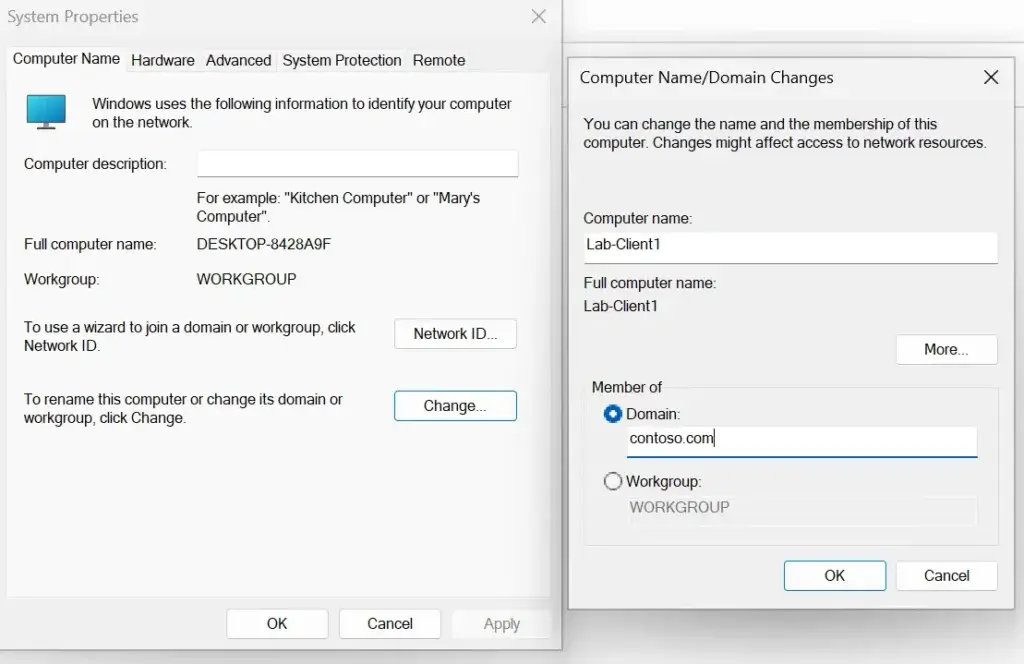Click the Computer description text field
Viewport: 1024px width, 664px height.
tap(357, 164)
